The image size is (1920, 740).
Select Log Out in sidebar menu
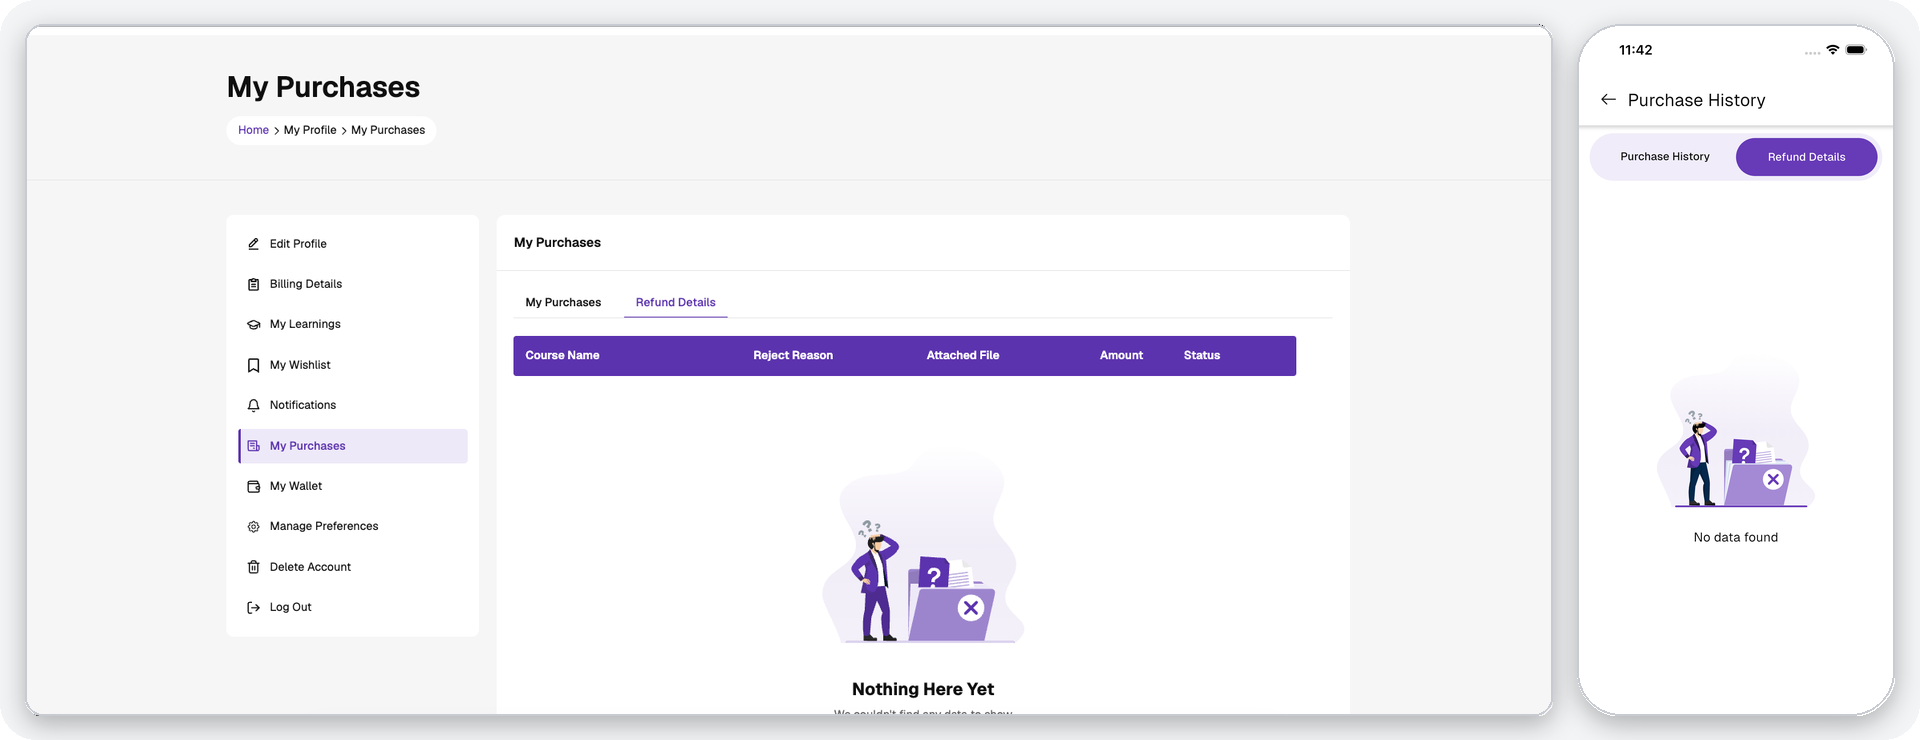point(353,607)
